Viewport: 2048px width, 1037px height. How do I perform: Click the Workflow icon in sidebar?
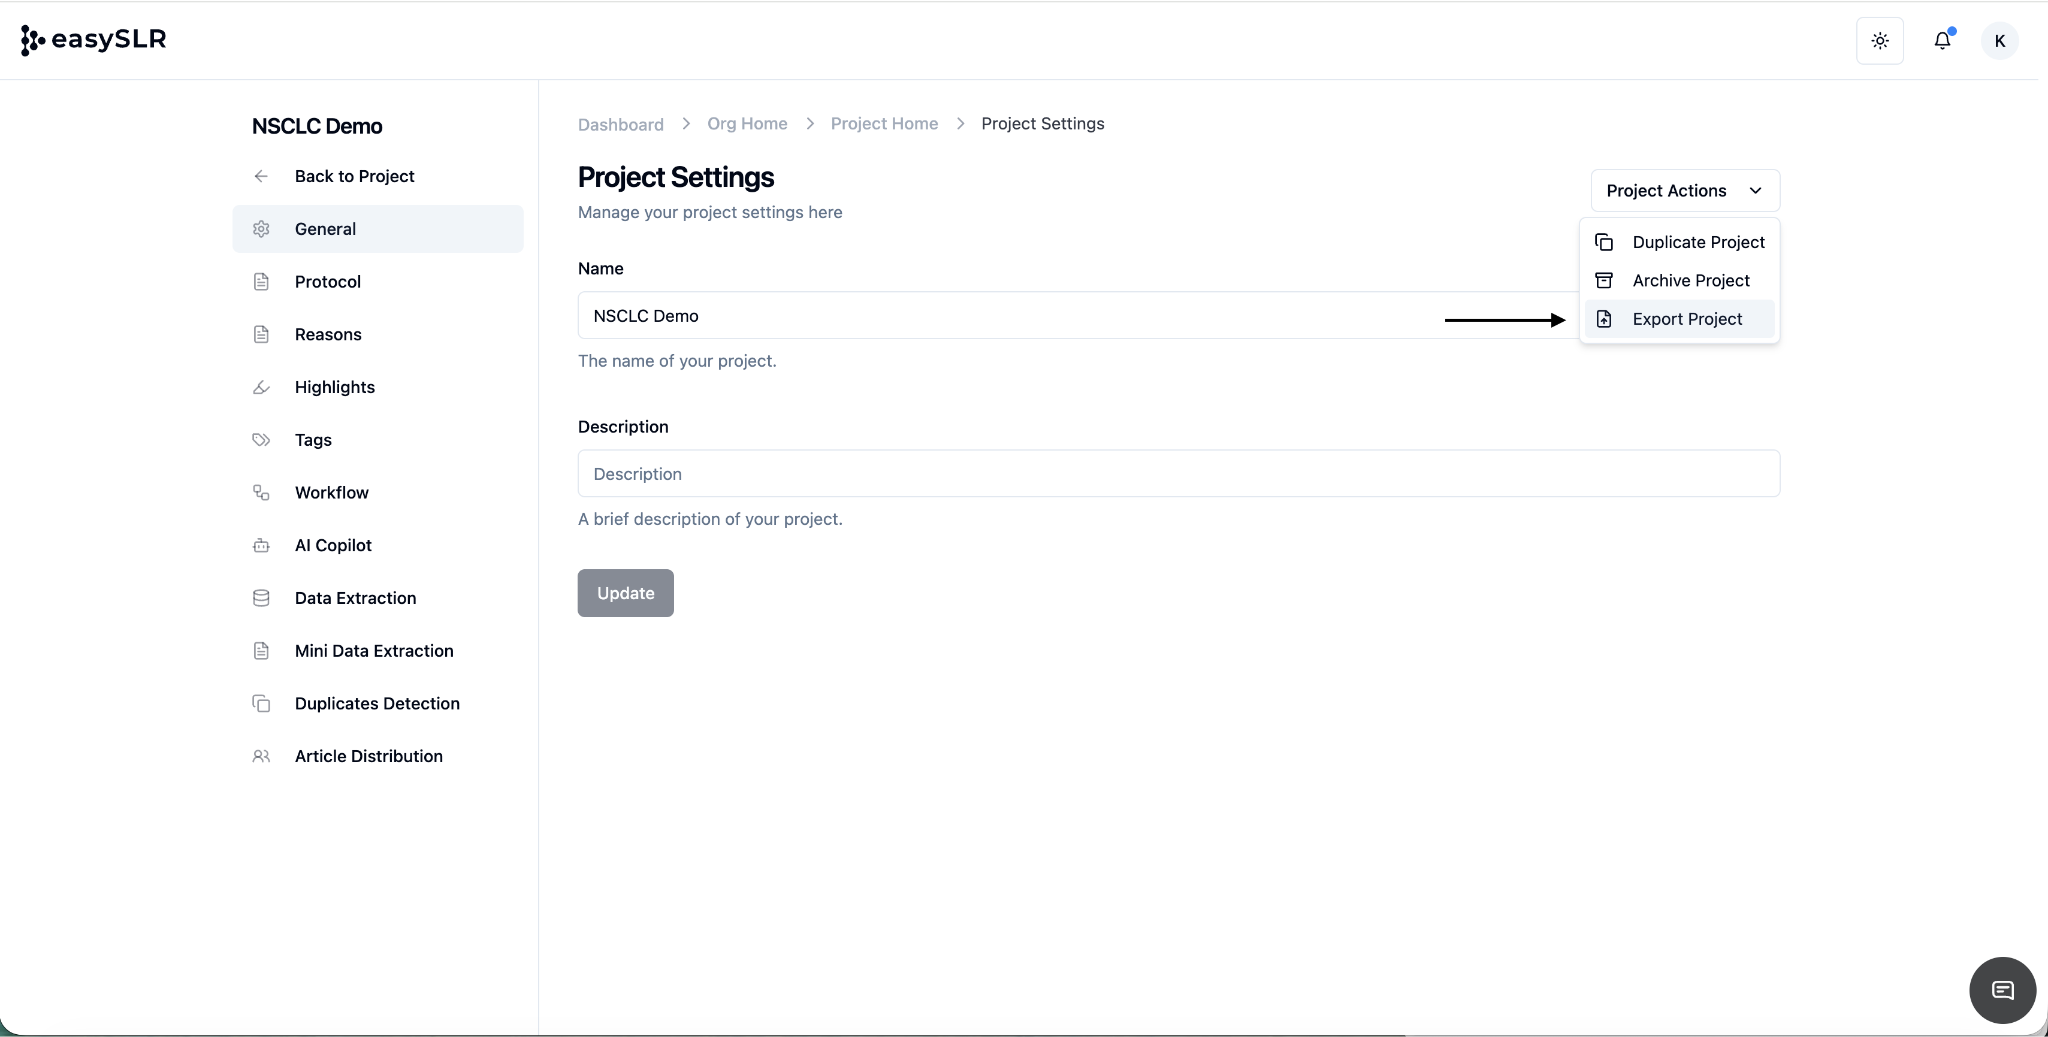tap(261, 493)
